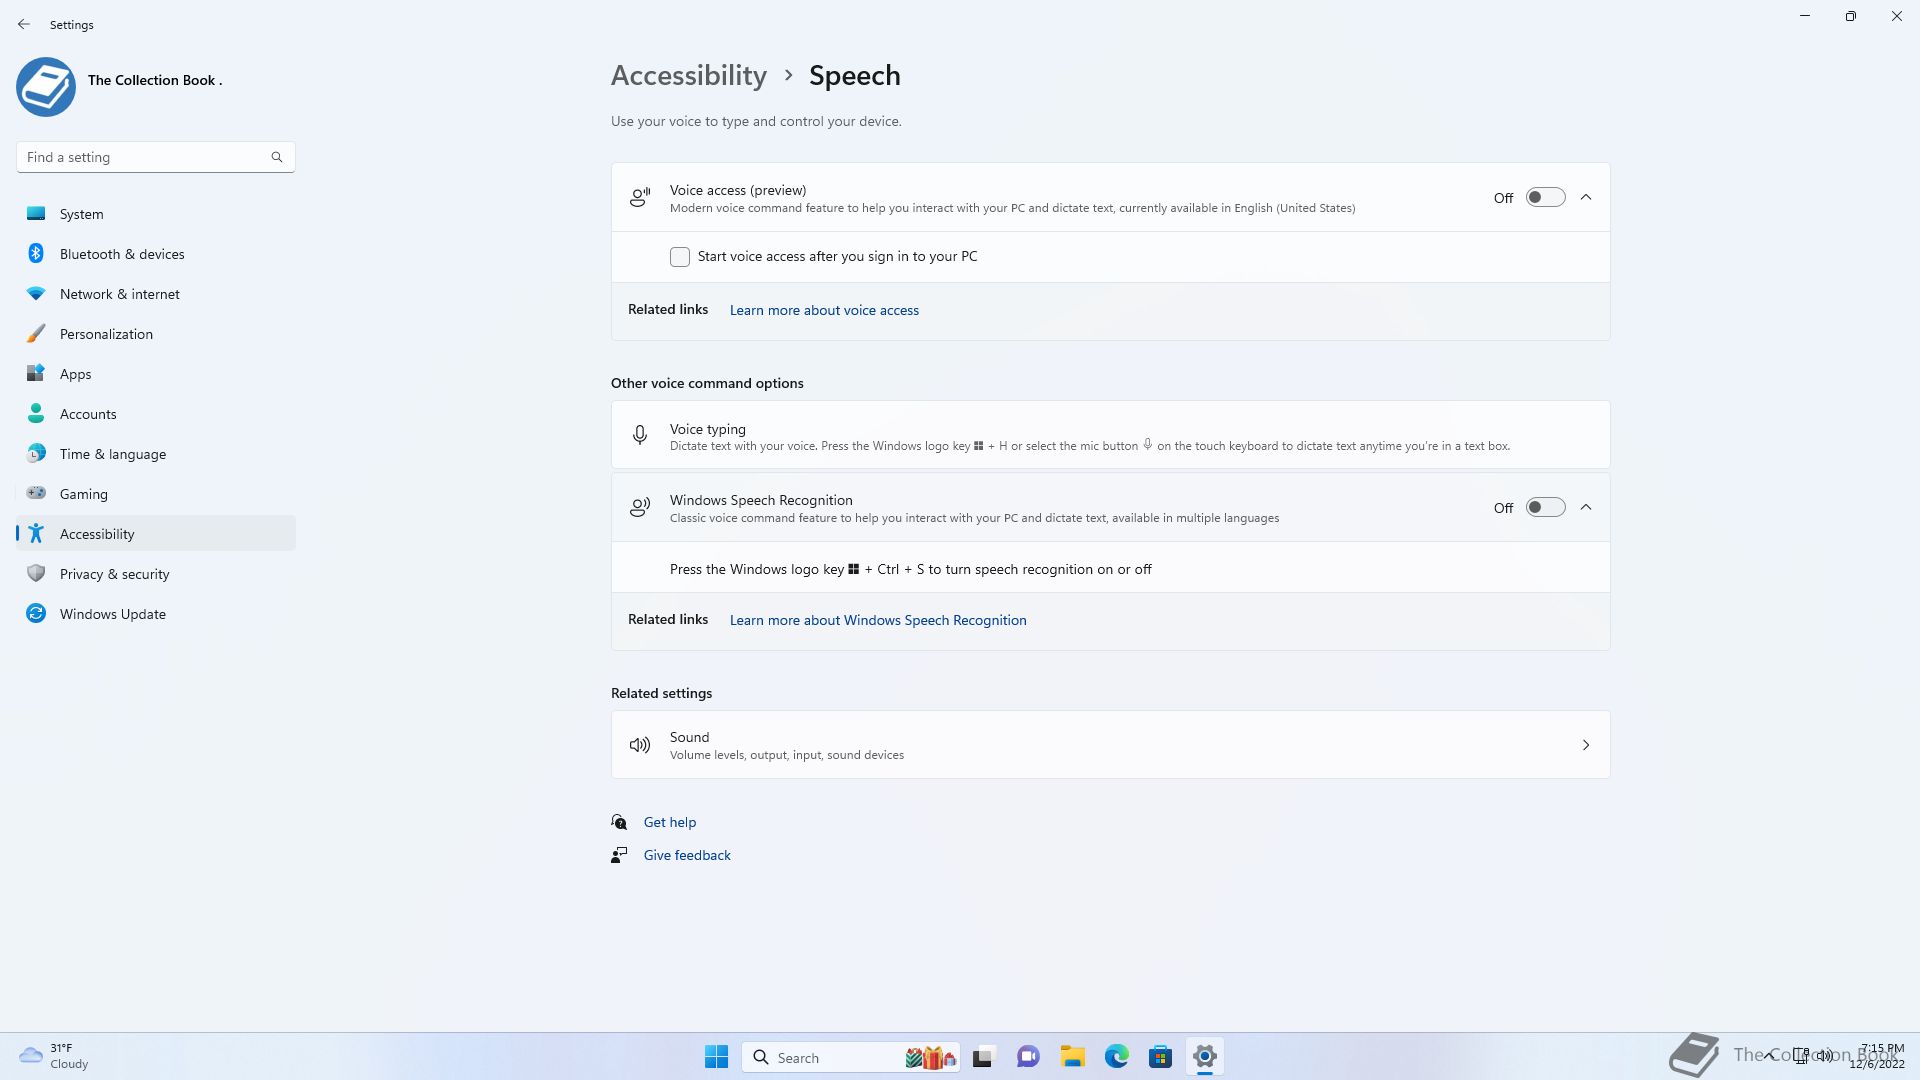Collapse the Voice access section chevron
The width and height of the screenshot is (1920, 1080).
pyautogui.click(x=1586, y=198)
